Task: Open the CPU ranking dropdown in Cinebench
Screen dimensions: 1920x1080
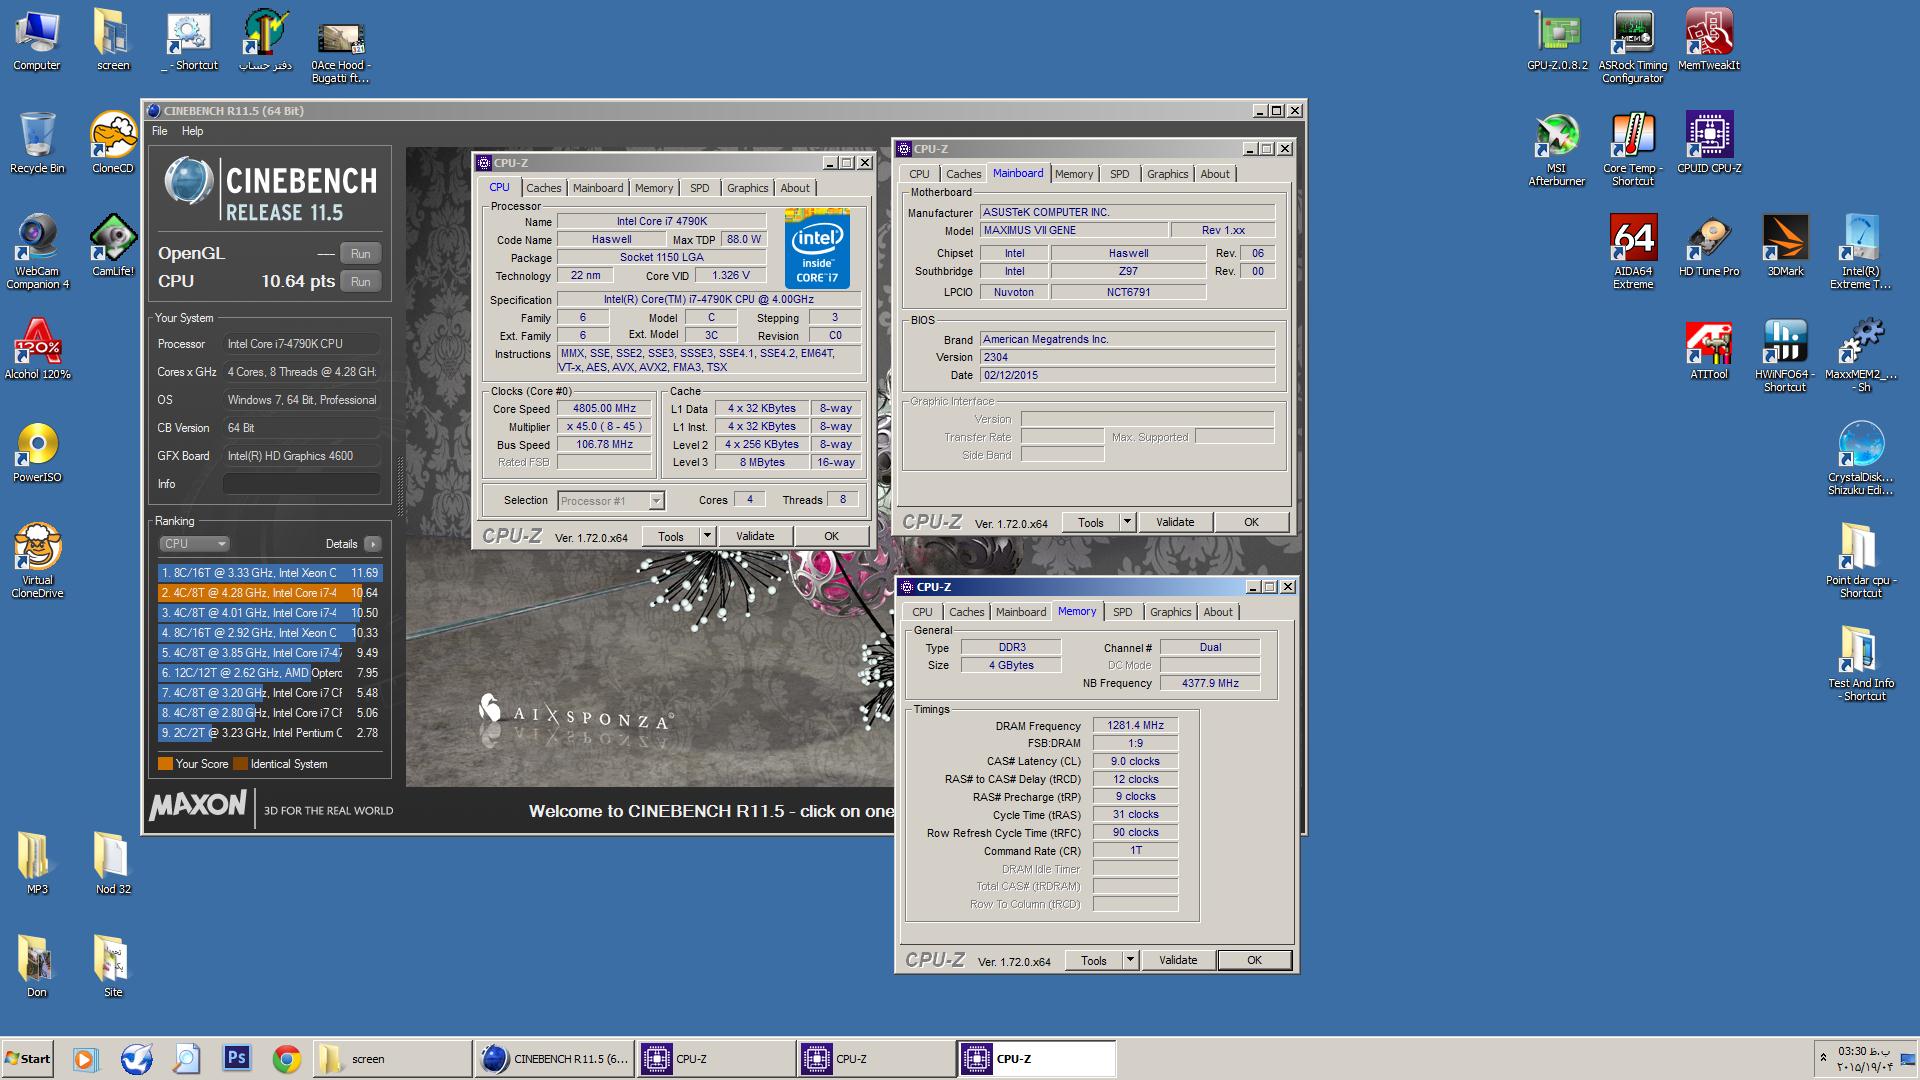Action: [194, 544]
